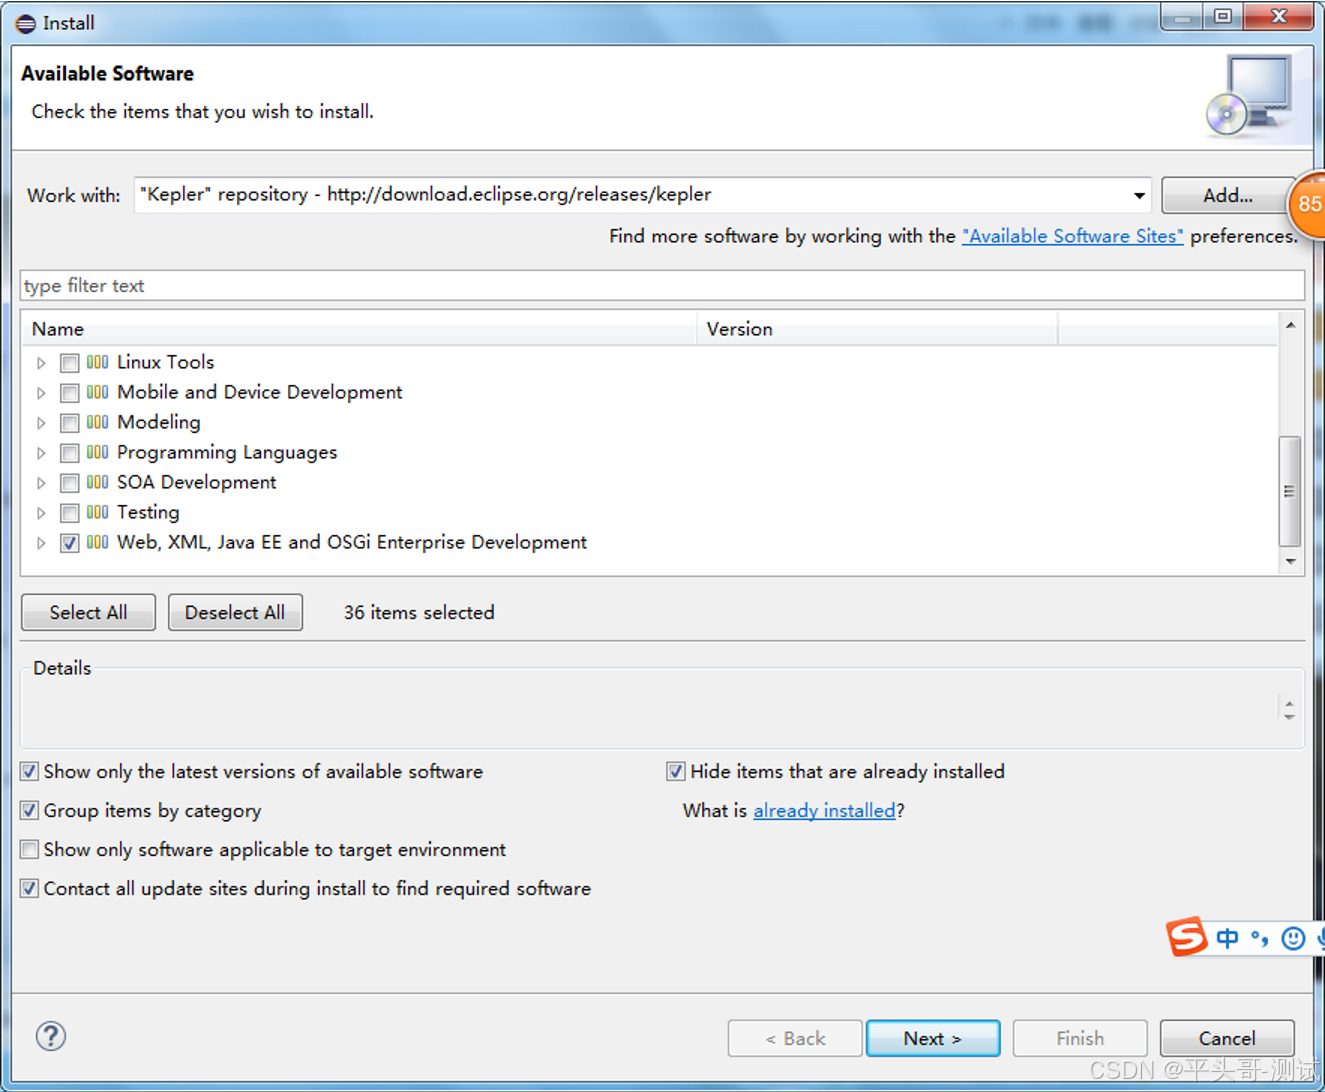The width and height of the screenshot is (1325, 1092).
Task: Select the SOA Development row text
Action: pyautogui.click(x=196, y=482)
